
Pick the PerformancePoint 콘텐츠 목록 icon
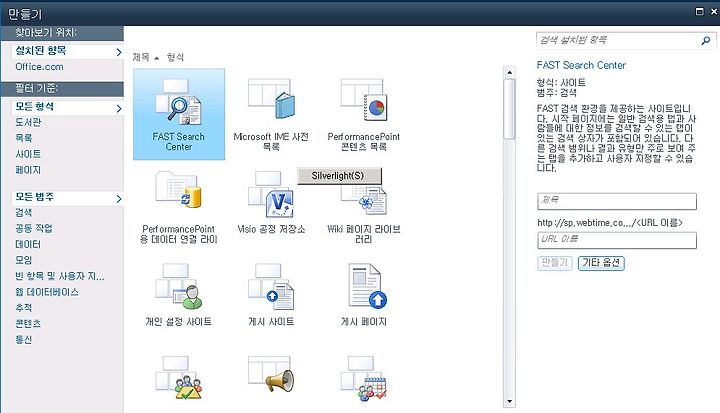click(x=364, y=100)
